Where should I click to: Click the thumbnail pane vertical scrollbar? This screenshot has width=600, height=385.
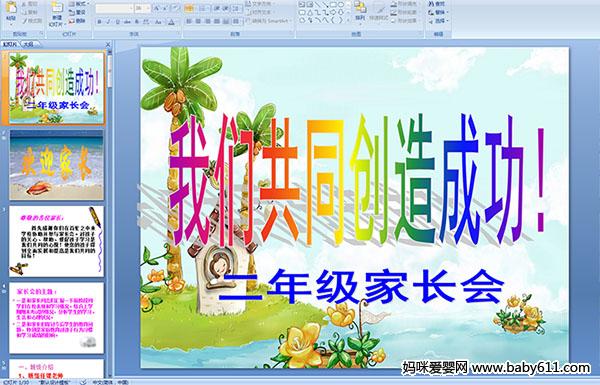point(110,214)
